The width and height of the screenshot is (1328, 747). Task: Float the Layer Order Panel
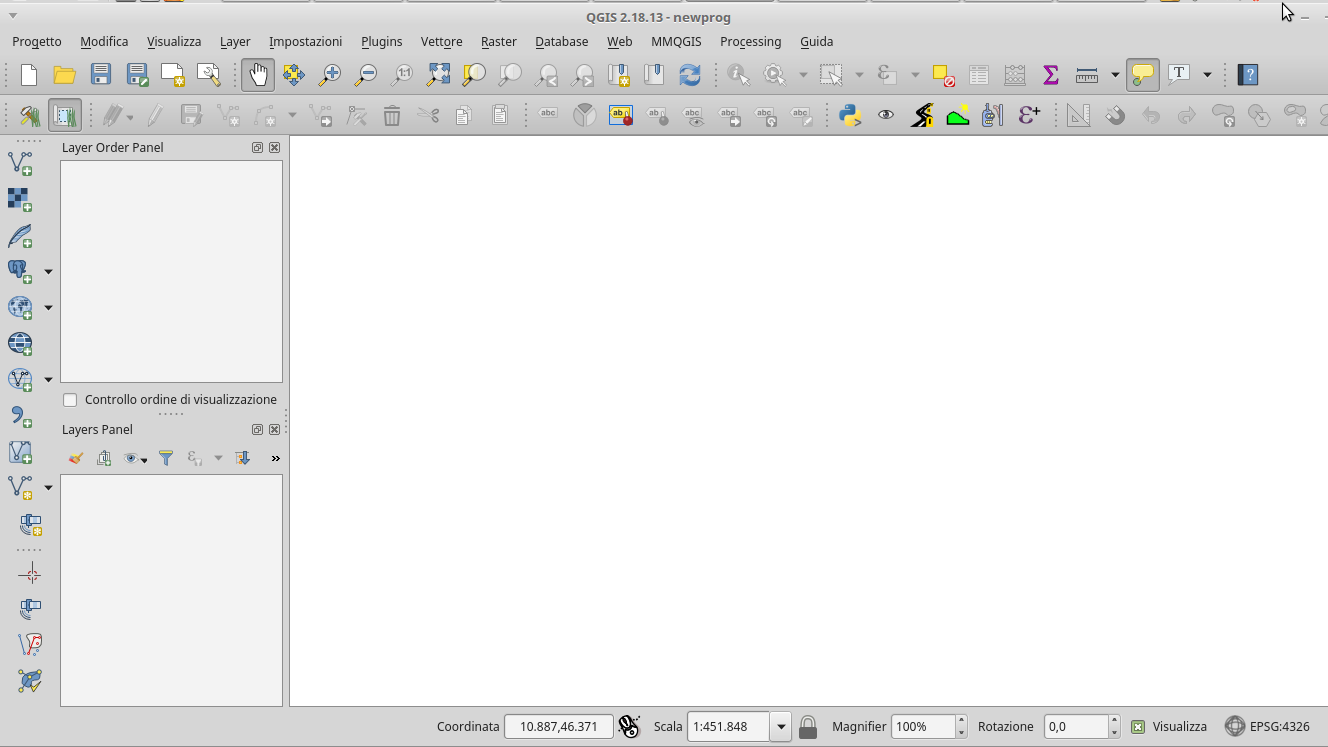[x=257, y=148]
